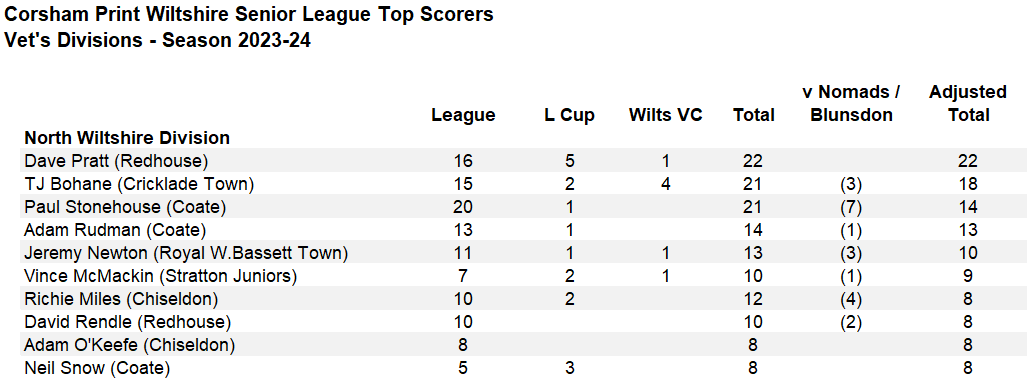Screen dimensions: 1027x379
Task: Click the v Nomads / Blunsdon header
Action: point(851,103)
